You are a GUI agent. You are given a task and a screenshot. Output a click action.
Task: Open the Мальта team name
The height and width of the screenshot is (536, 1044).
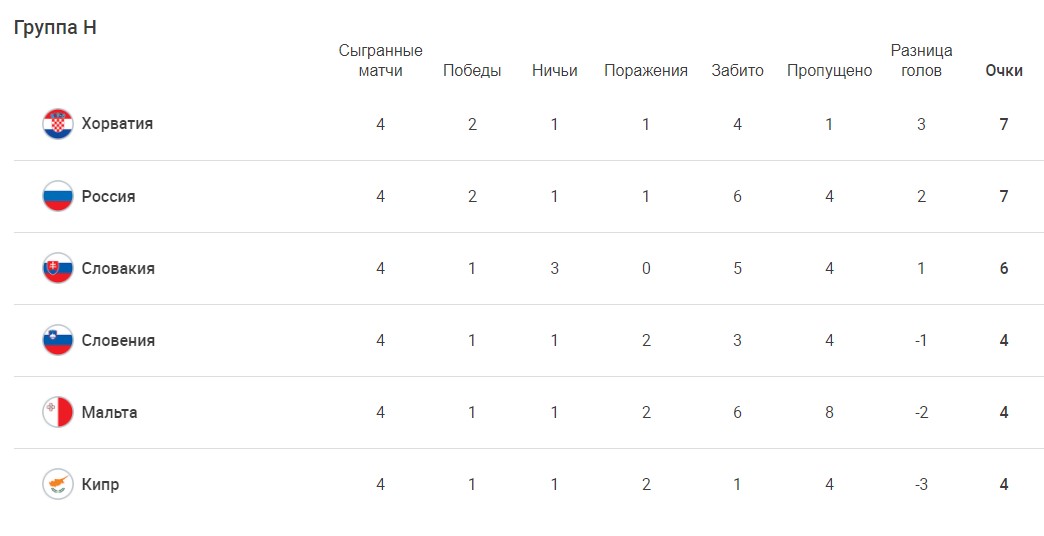tap(109, 412)
